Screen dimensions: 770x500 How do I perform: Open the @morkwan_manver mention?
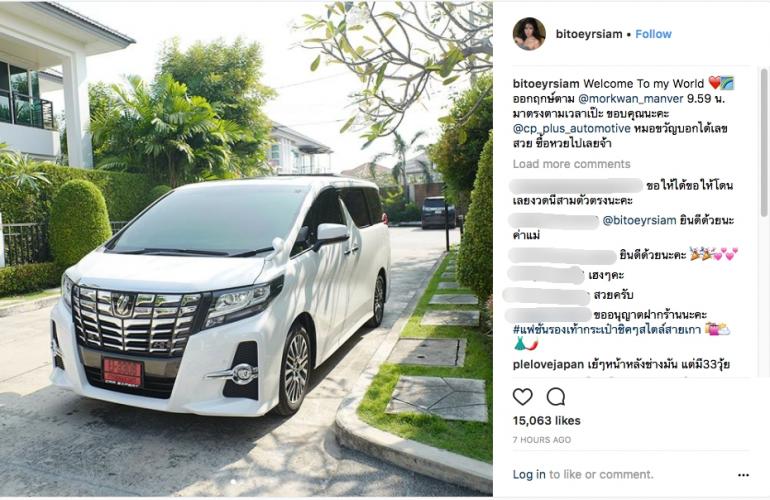631,98
